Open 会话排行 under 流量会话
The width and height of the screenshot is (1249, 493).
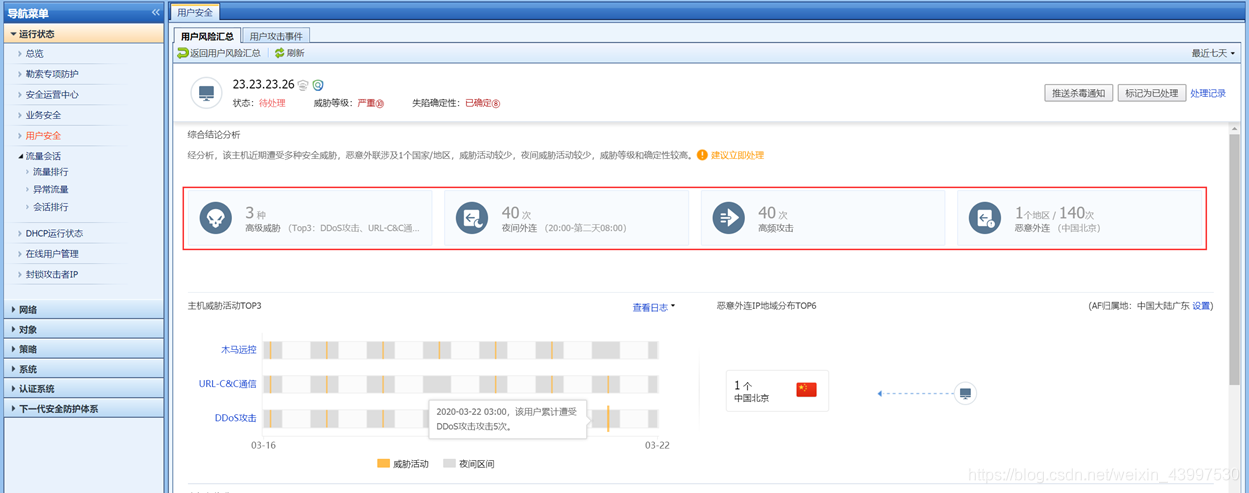click(51, 207)
